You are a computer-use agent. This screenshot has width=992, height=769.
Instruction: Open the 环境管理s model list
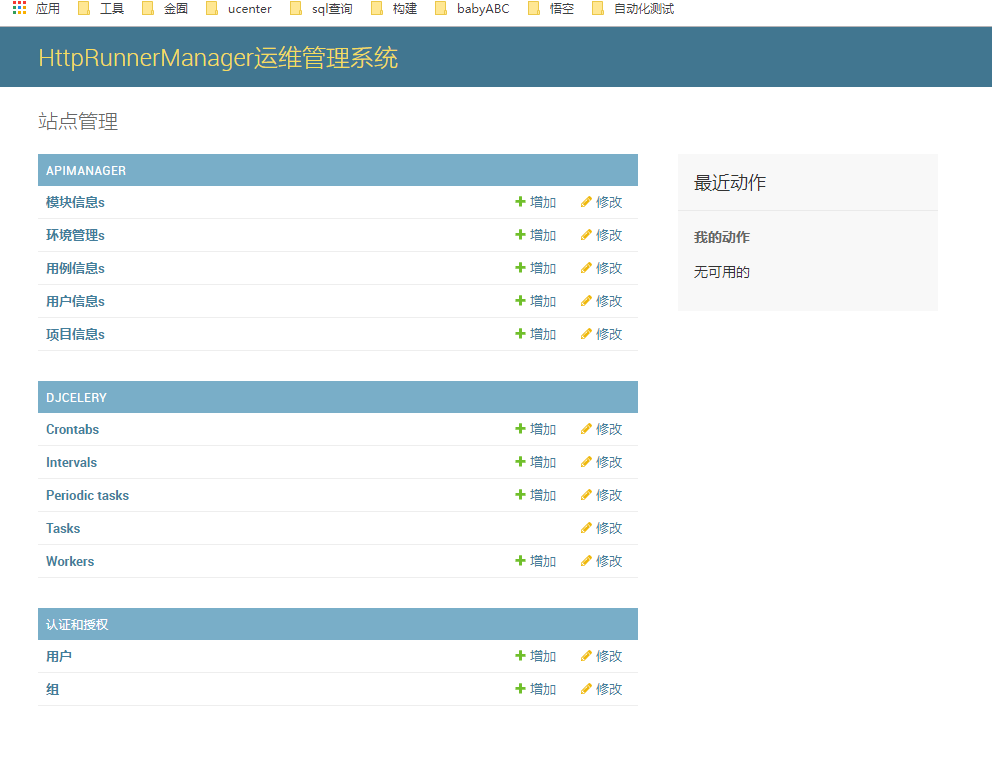tap(75, 235)
